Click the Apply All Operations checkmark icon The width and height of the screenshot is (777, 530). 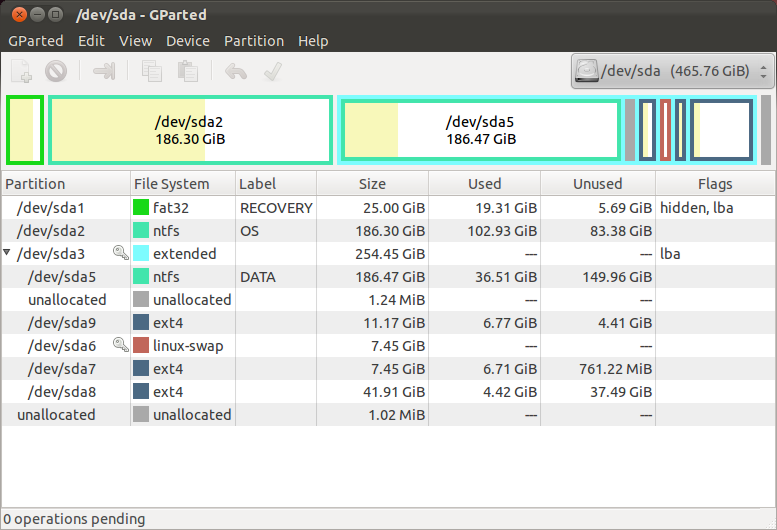(270, 71)
